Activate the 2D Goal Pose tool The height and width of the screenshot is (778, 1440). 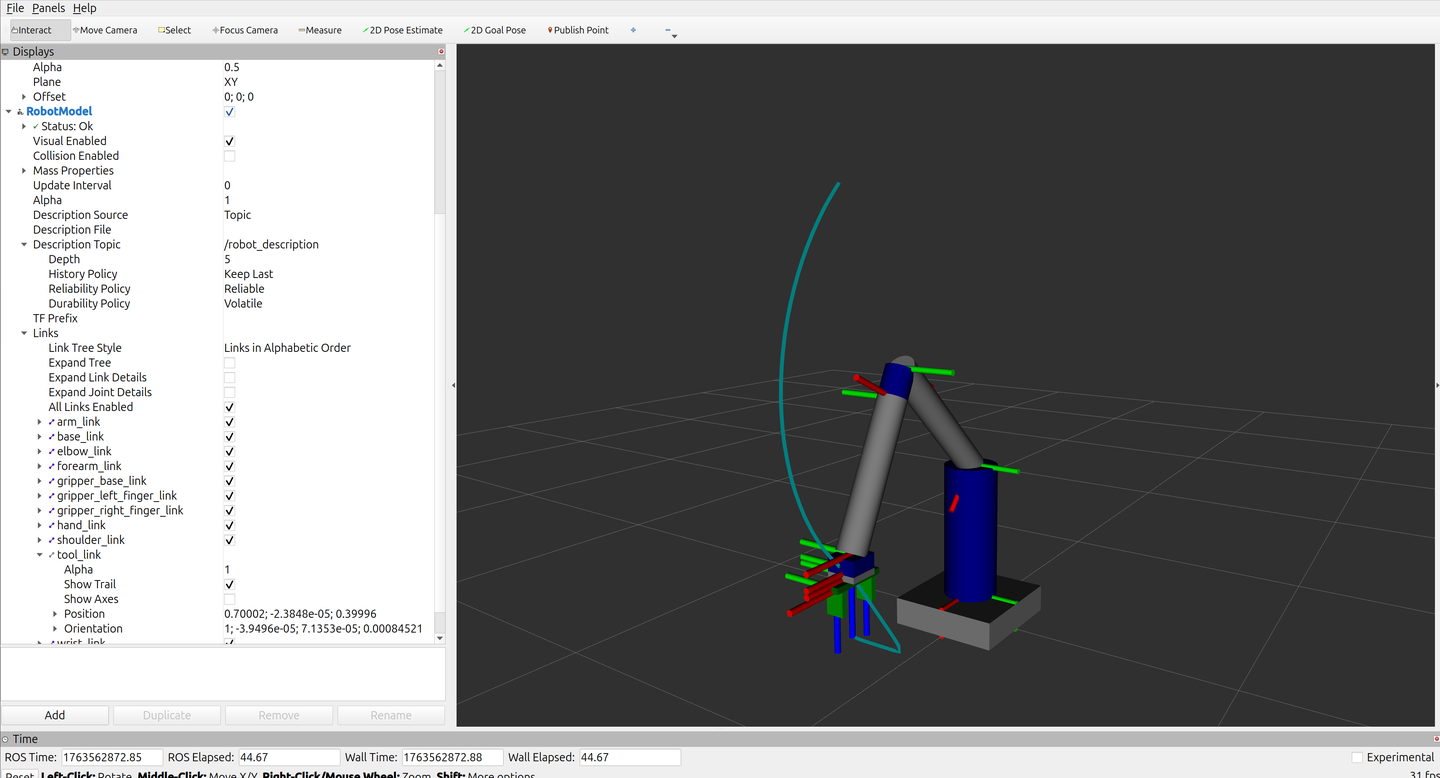coord(495,30)
